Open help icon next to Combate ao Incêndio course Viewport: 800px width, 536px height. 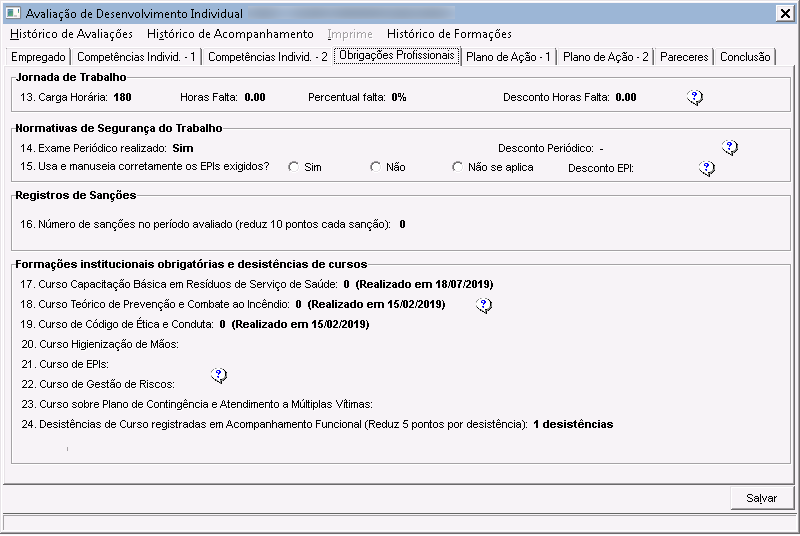[484, 305]
